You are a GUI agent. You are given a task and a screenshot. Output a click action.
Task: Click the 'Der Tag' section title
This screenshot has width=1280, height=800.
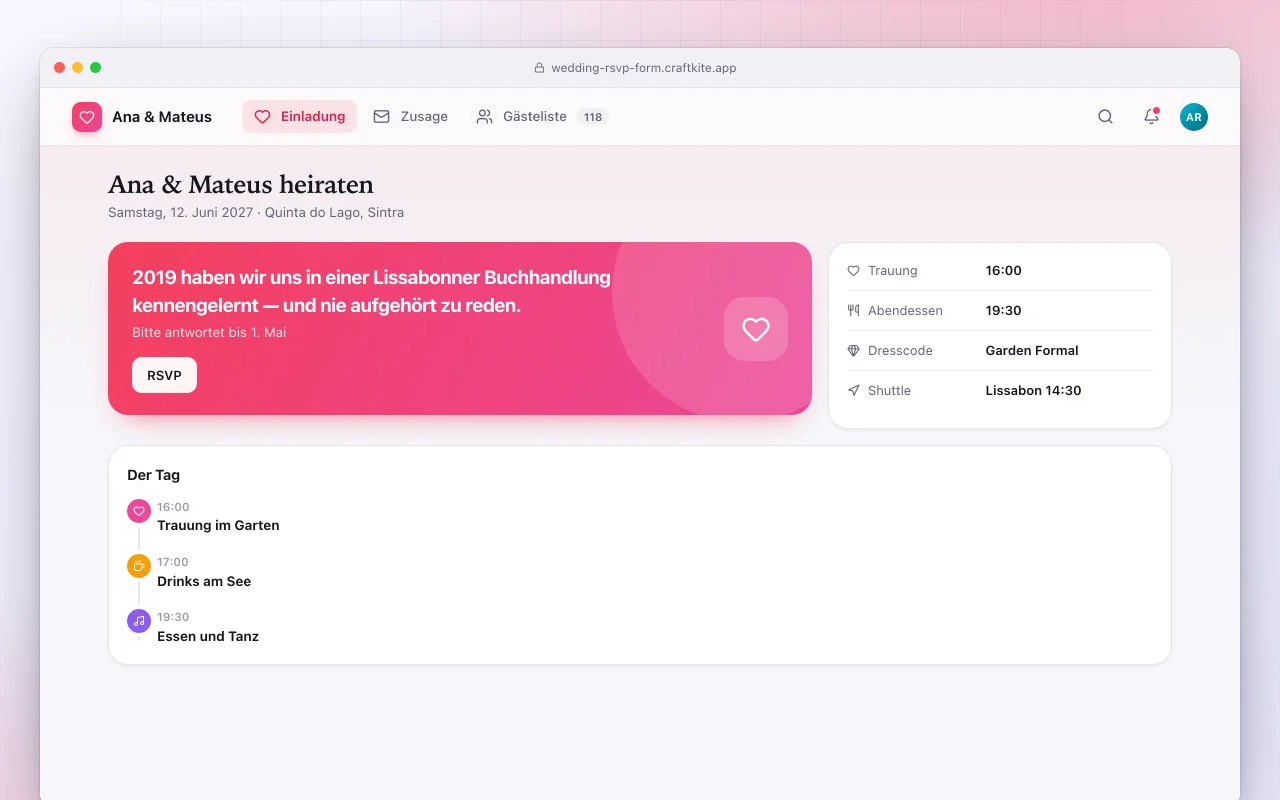pos(153,475)
